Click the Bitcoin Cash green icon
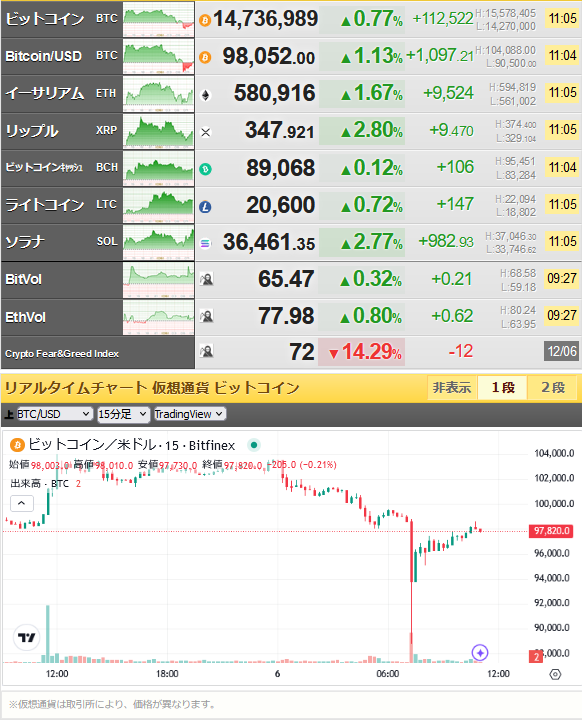This screenshot has width=582, height=721. pyautogui.click(x=205, y=169)
